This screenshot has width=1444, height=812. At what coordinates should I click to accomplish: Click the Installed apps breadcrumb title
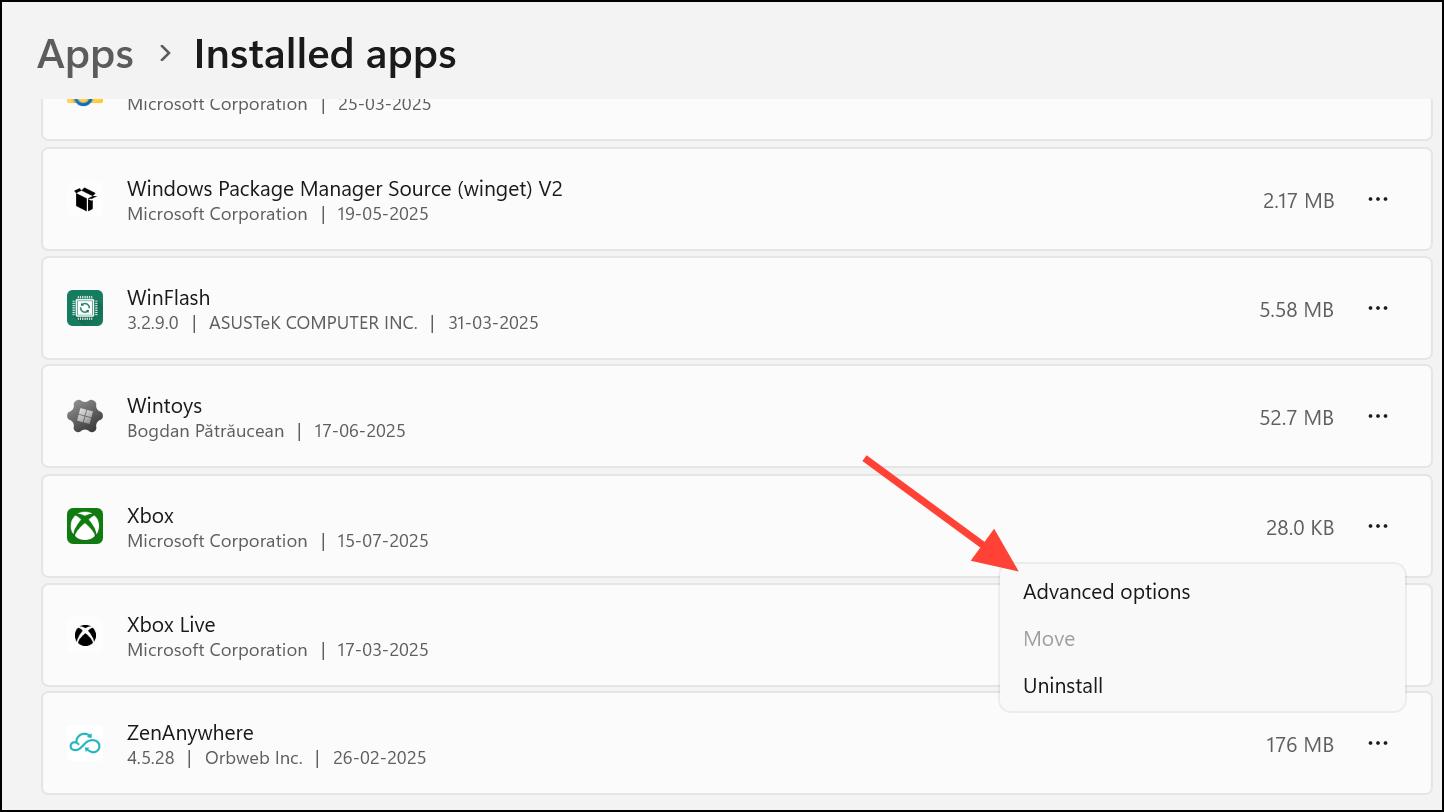point(325,54)
